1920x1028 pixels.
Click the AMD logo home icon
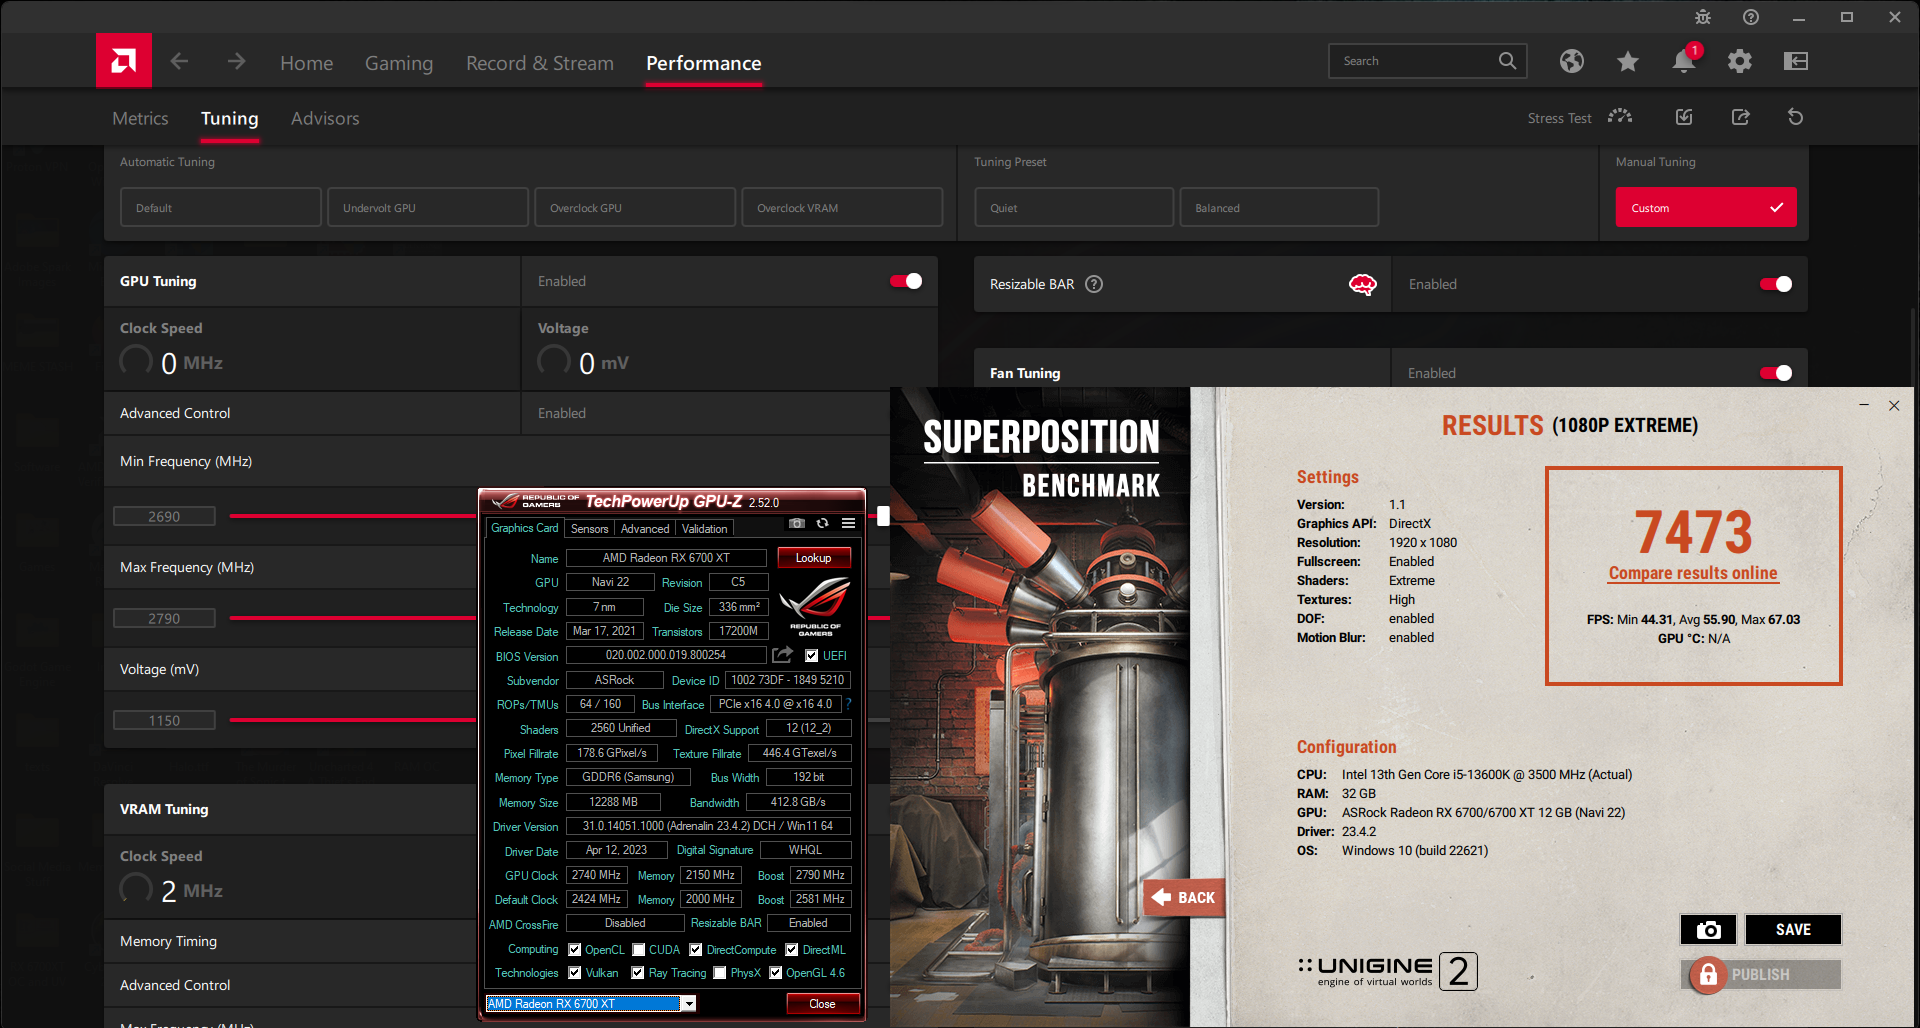pos(124,61)
